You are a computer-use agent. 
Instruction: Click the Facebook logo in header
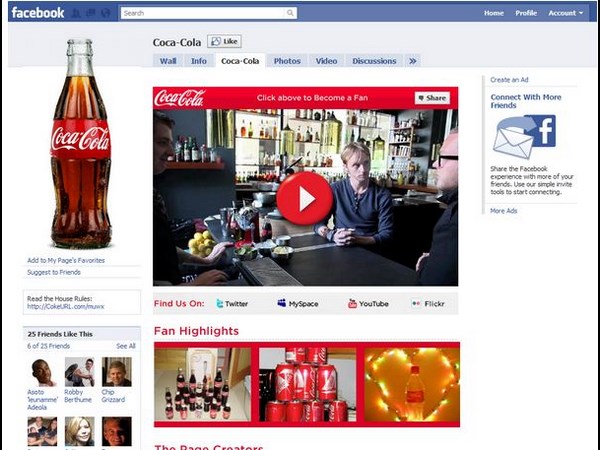[37, 13]
